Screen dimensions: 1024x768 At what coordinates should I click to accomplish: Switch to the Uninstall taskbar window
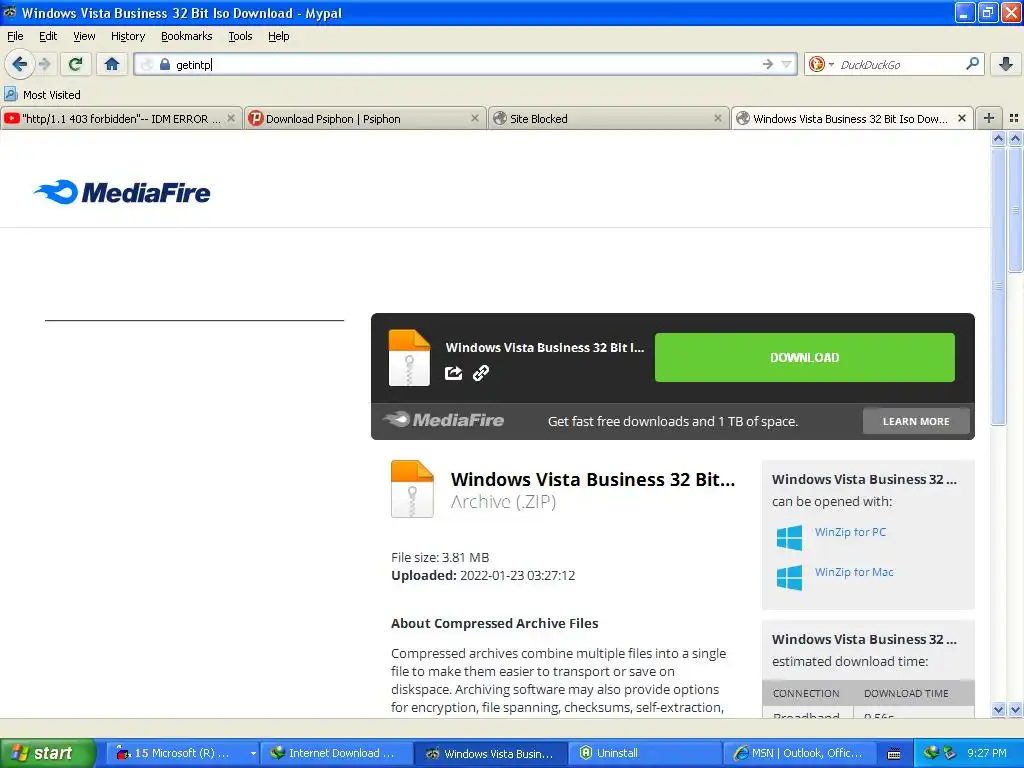[x=645, y=753]
